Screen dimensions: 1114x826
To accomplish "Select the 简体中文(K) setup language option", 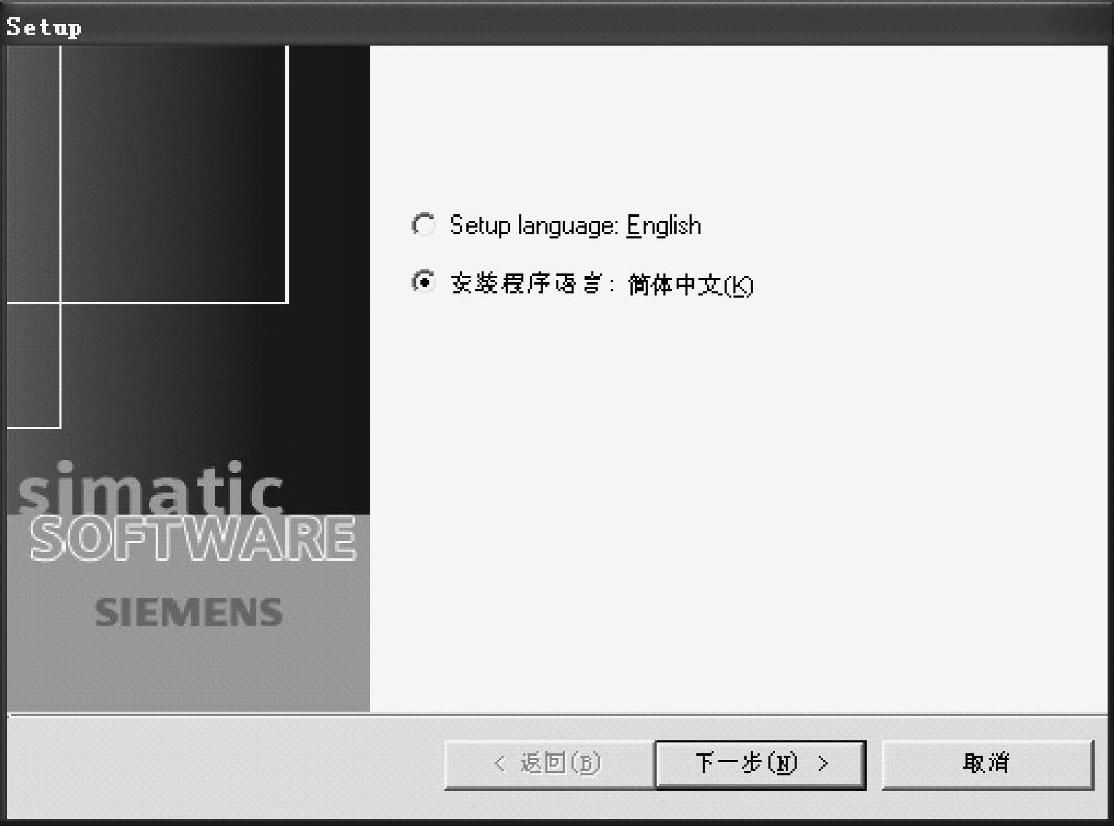I will click(x=424, y=283).
